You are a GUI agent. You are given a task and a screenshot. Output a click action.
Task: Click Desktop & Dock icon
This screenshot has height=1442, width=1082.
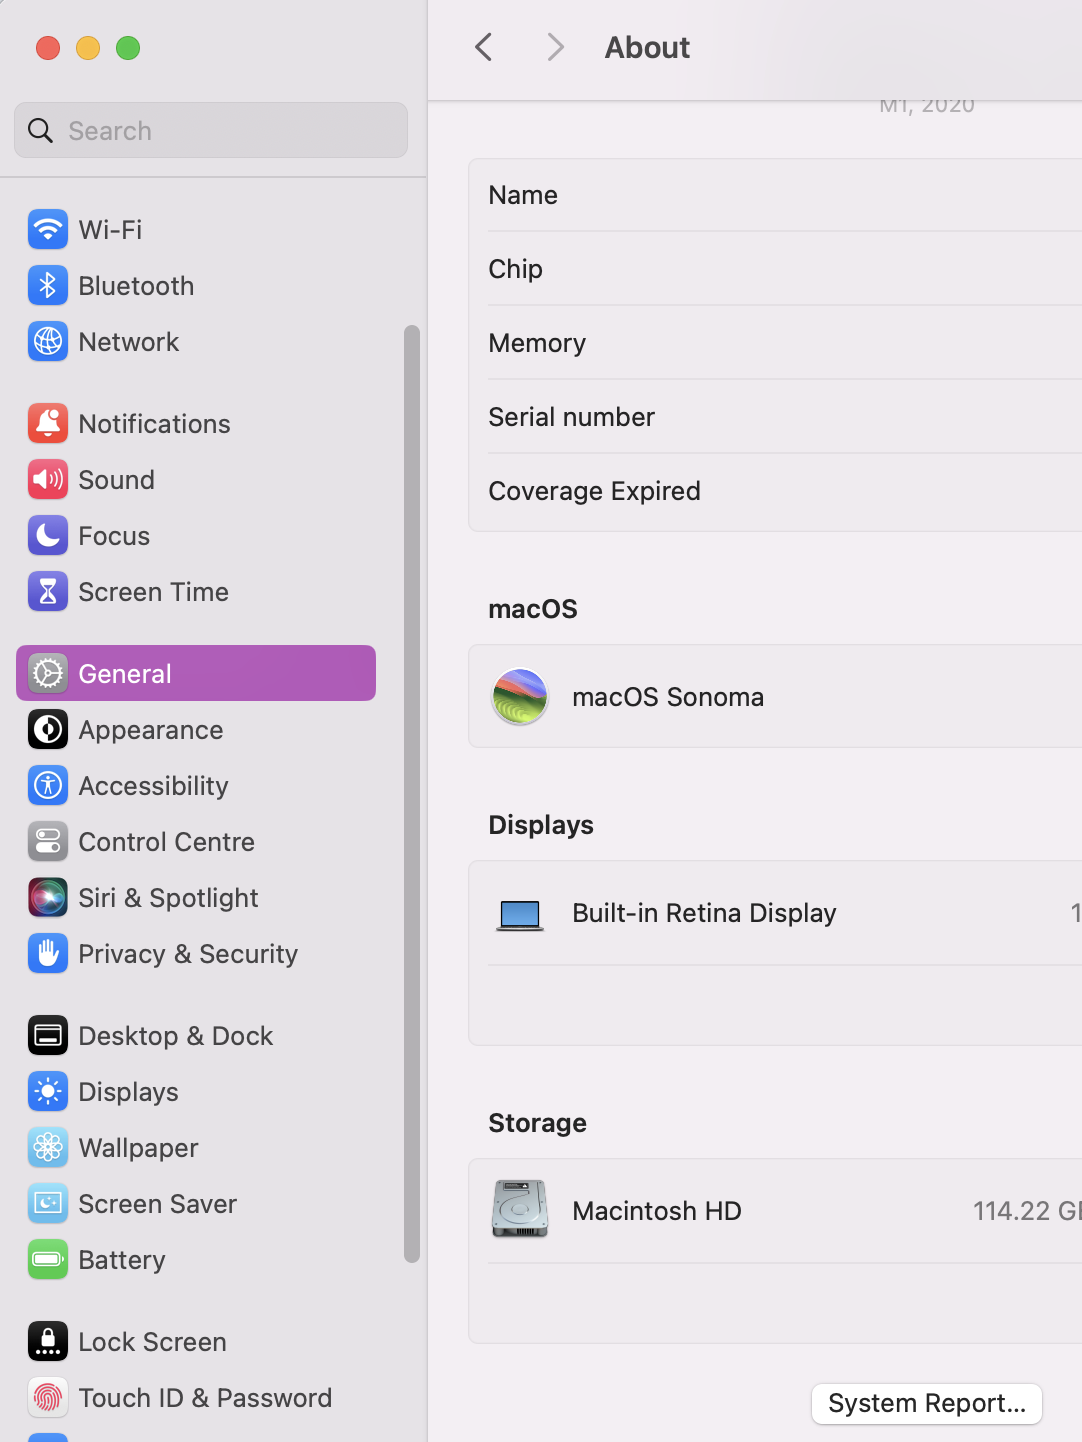click(48, 1036)
